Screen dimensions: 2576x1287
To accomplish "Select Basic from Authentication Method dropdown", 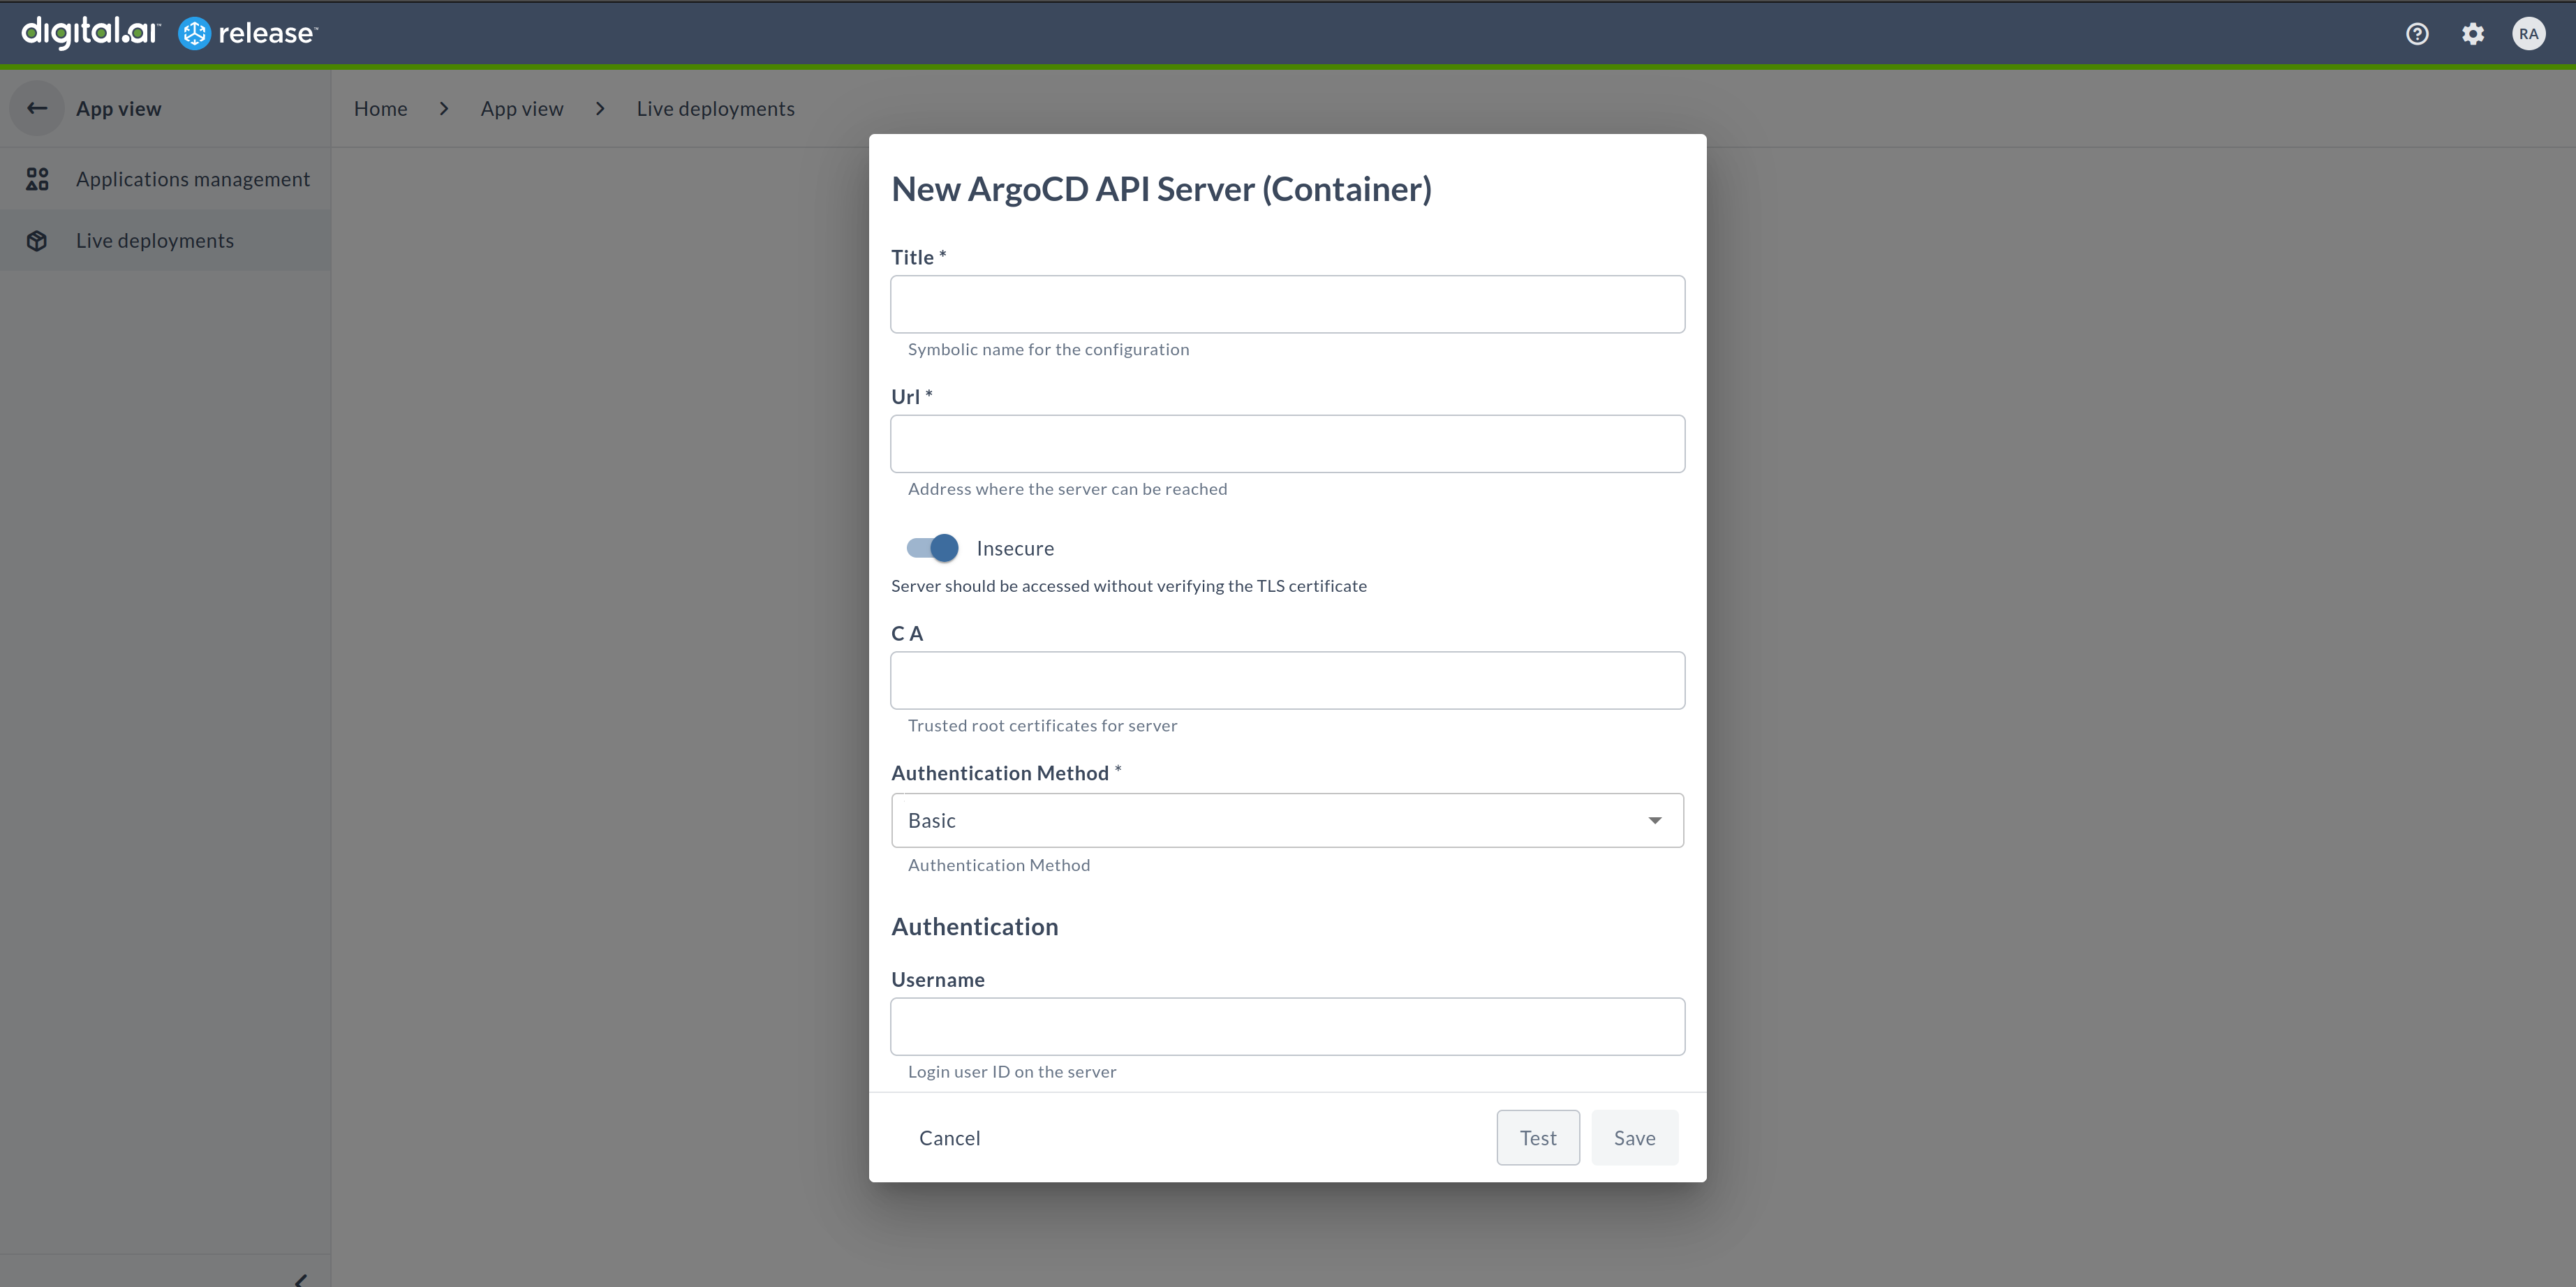I will click(1288, 819).
